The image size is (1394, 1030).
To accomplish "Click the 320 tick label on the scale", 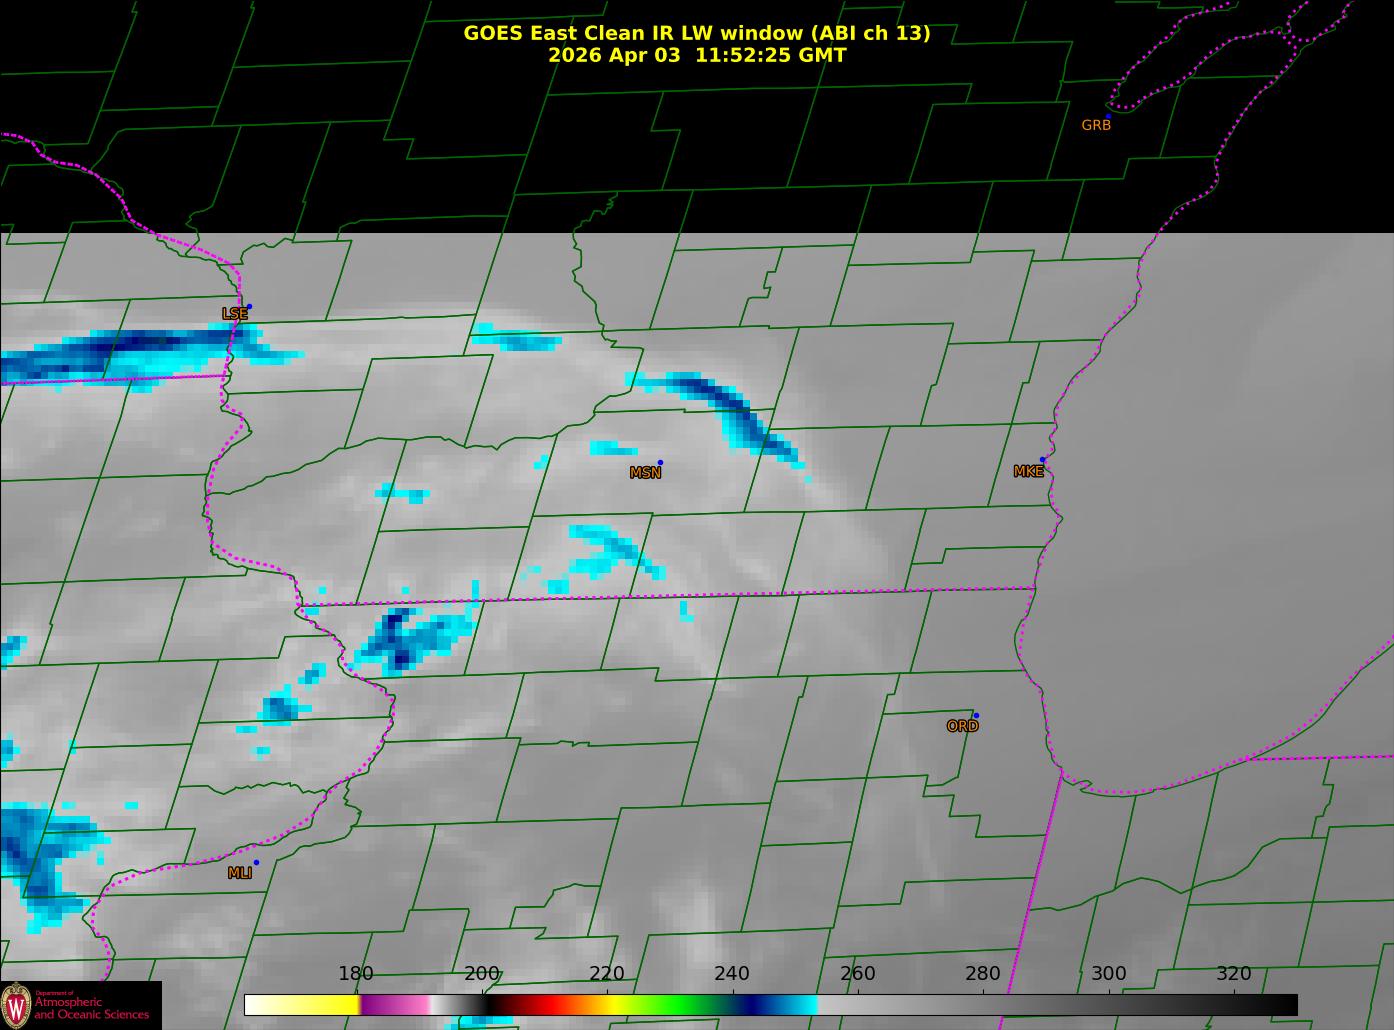I will click(x=1233, y=974).
